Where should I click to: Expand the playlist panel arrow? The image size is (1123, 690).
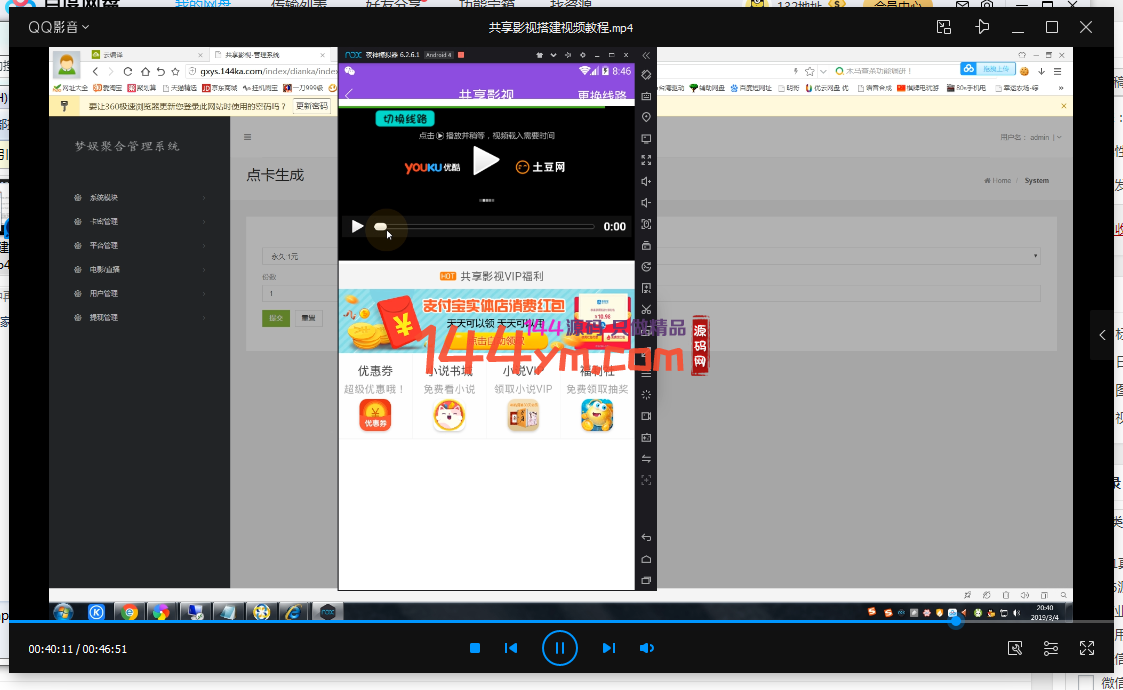1101,335
